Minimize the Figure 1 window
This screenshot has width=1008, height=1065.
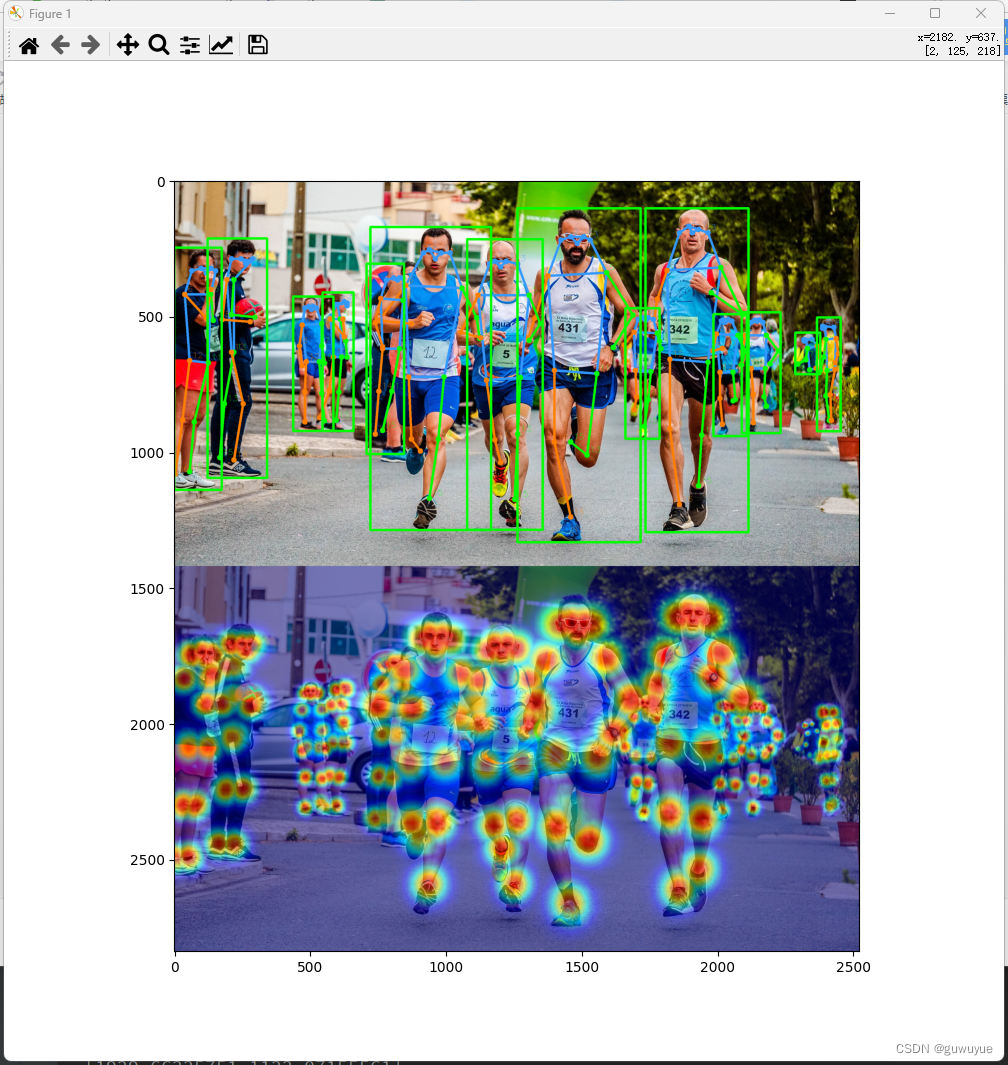point(890,14)
